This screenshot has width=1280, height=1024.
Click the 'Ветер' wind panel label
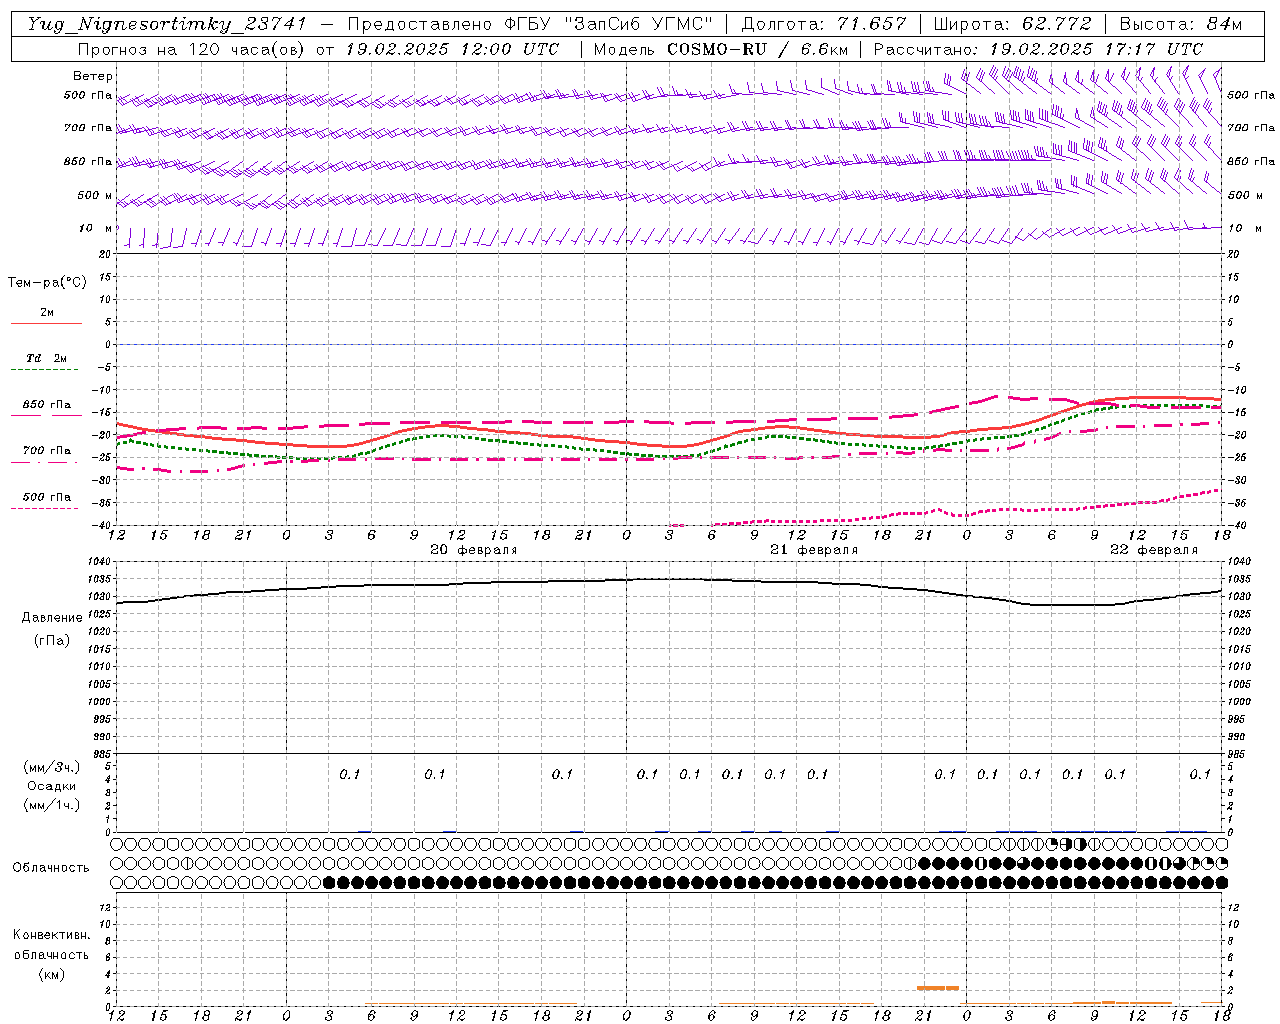[93, 76]
